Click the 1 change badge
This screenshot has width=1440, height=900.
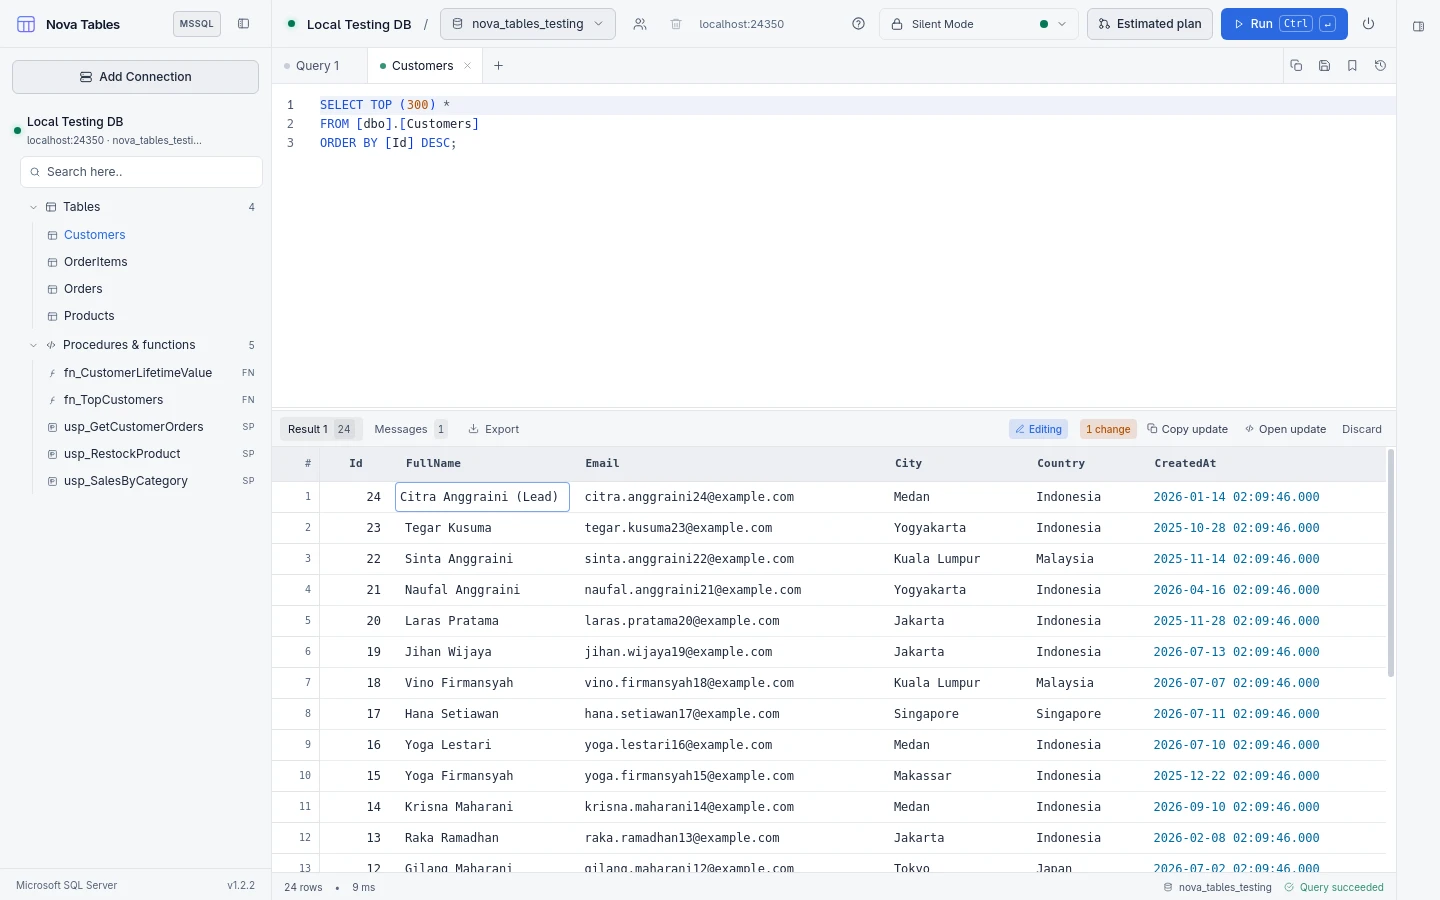pos(1108,429)
